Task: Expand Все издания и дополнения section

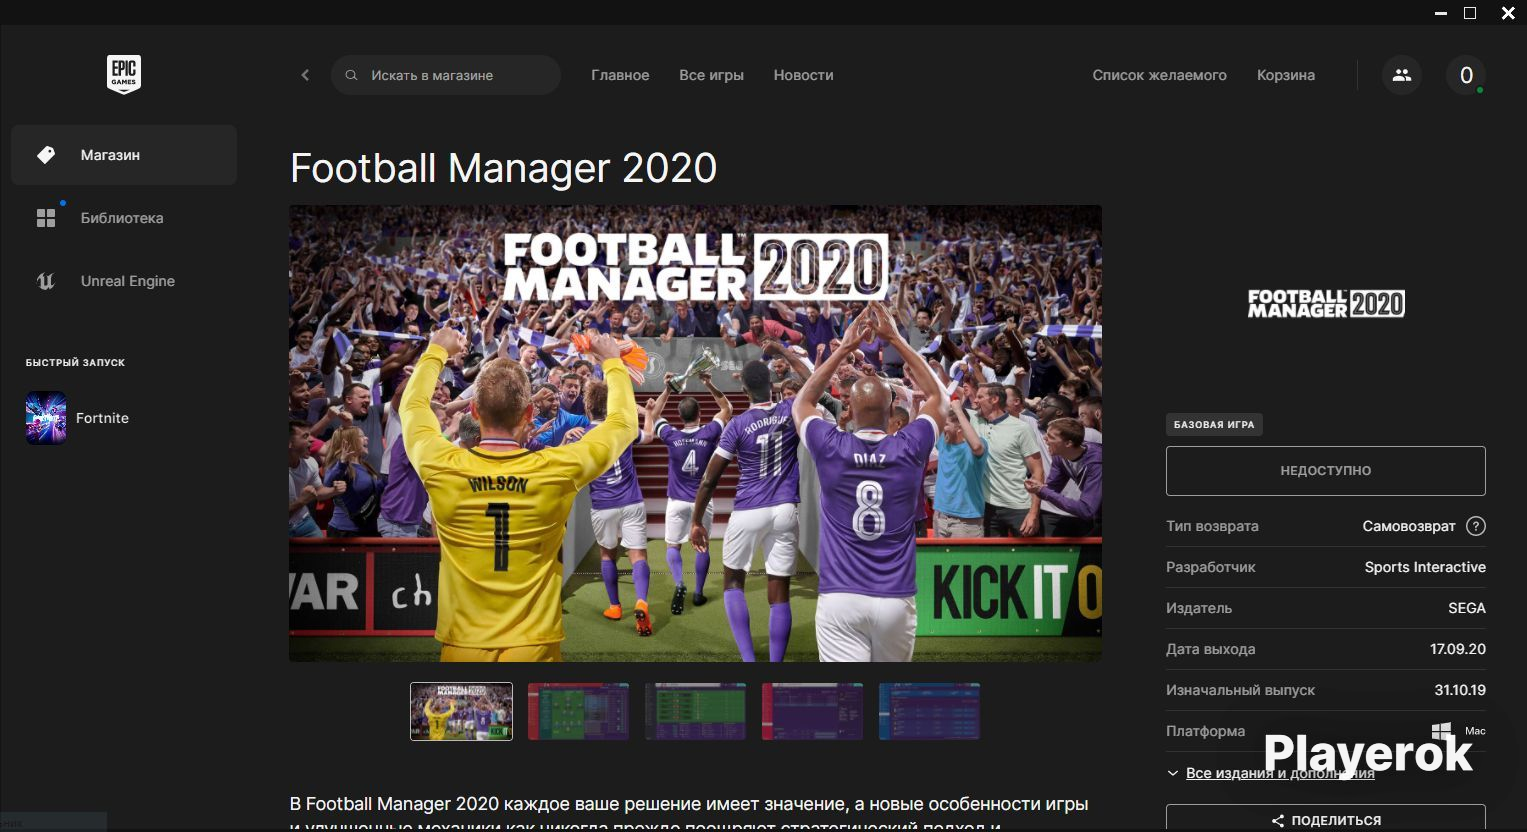Action: 1270,773
